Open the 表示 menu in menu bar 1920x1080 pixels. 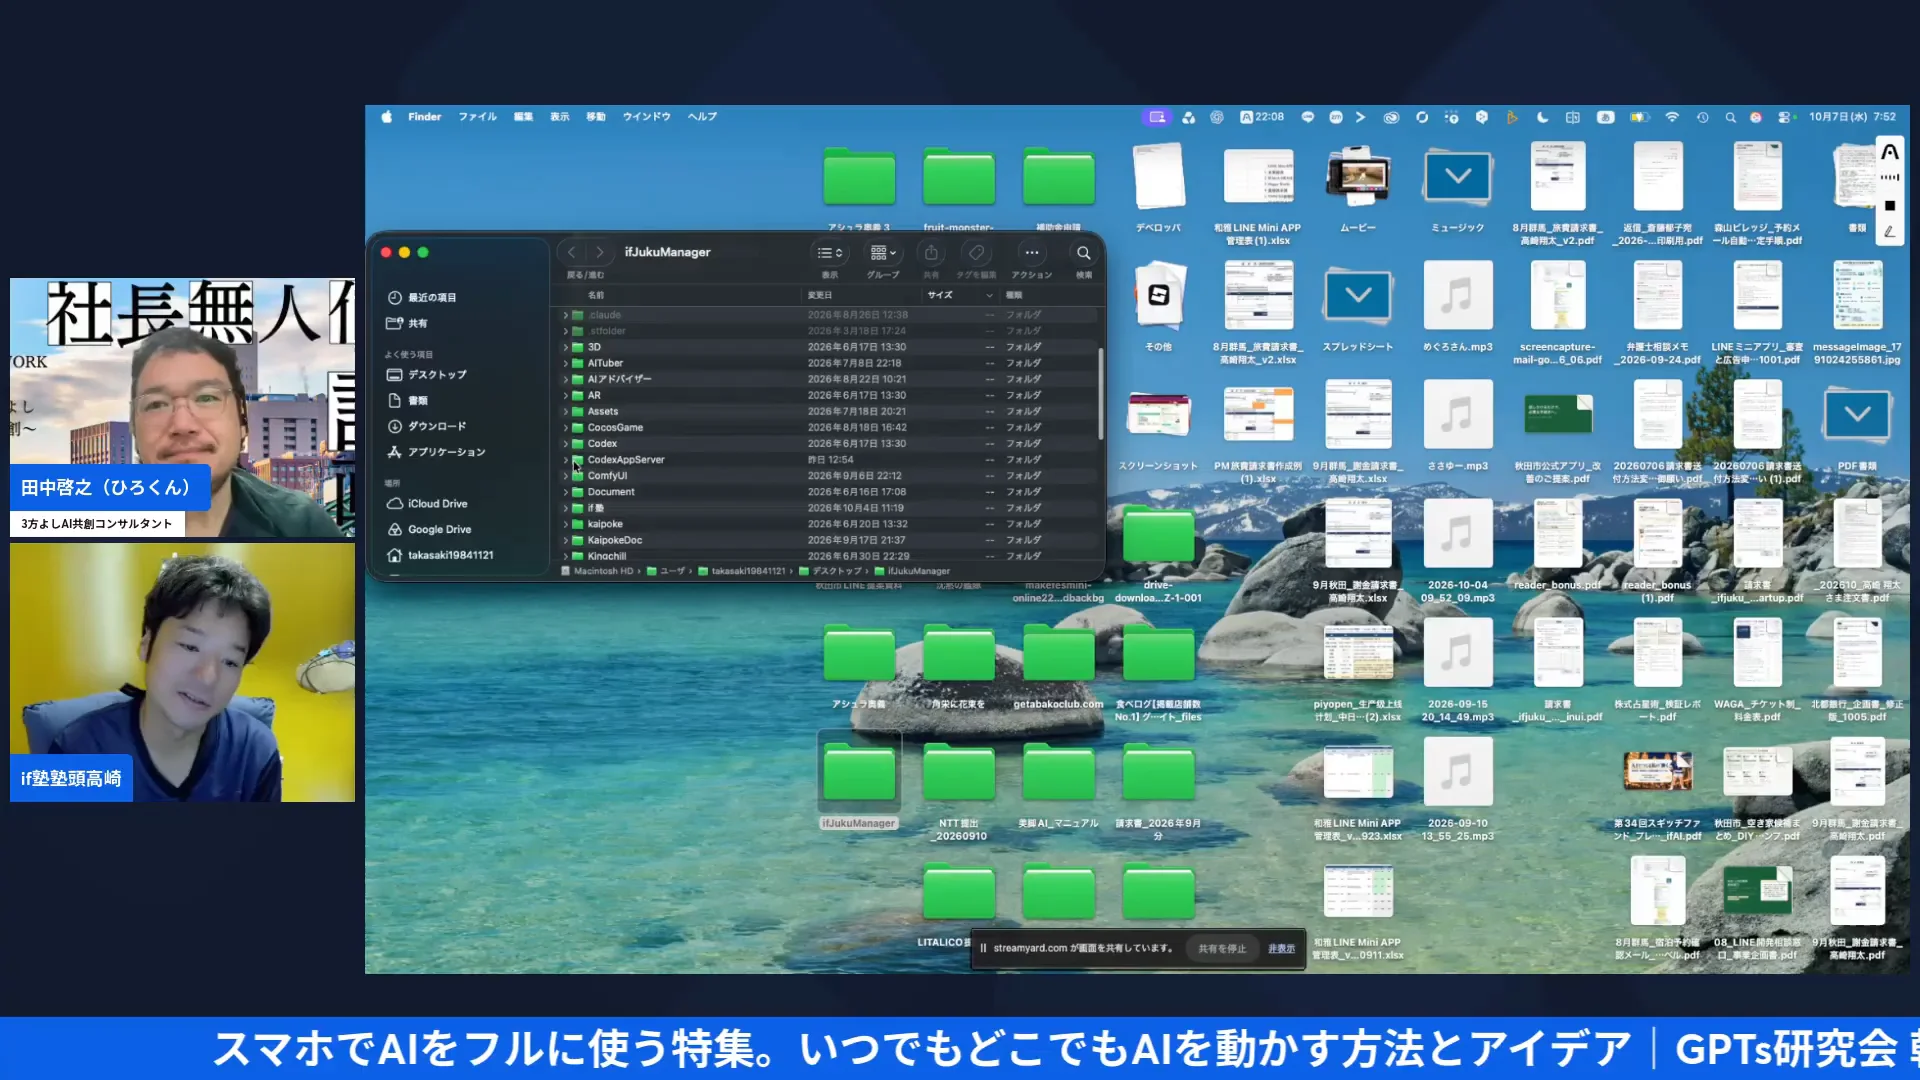pyautogui.click(x=559, y=117)
